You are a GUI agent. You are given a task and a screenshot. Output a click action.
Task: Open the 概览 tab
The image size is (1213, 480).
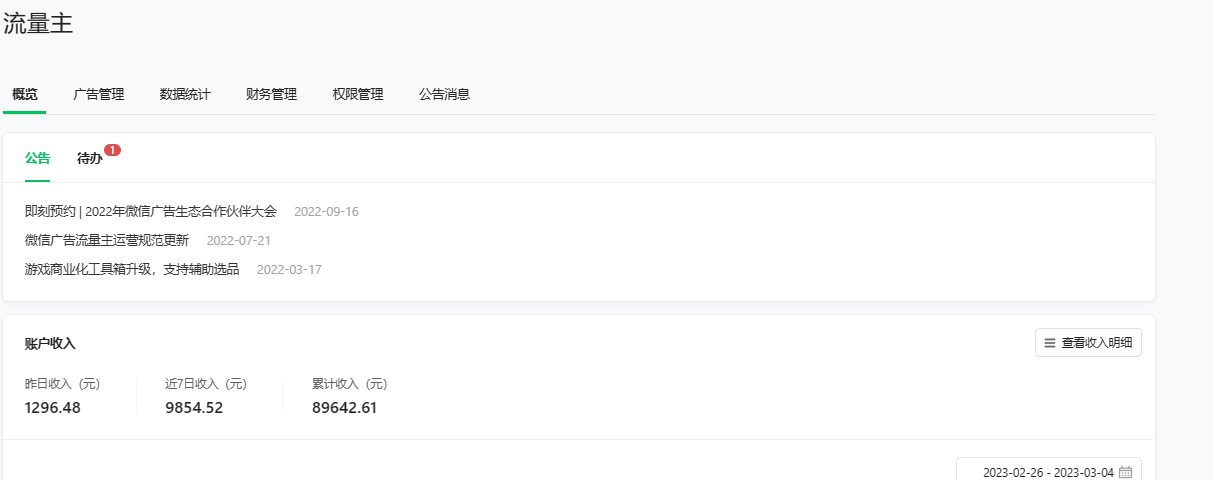click(25, 95)
